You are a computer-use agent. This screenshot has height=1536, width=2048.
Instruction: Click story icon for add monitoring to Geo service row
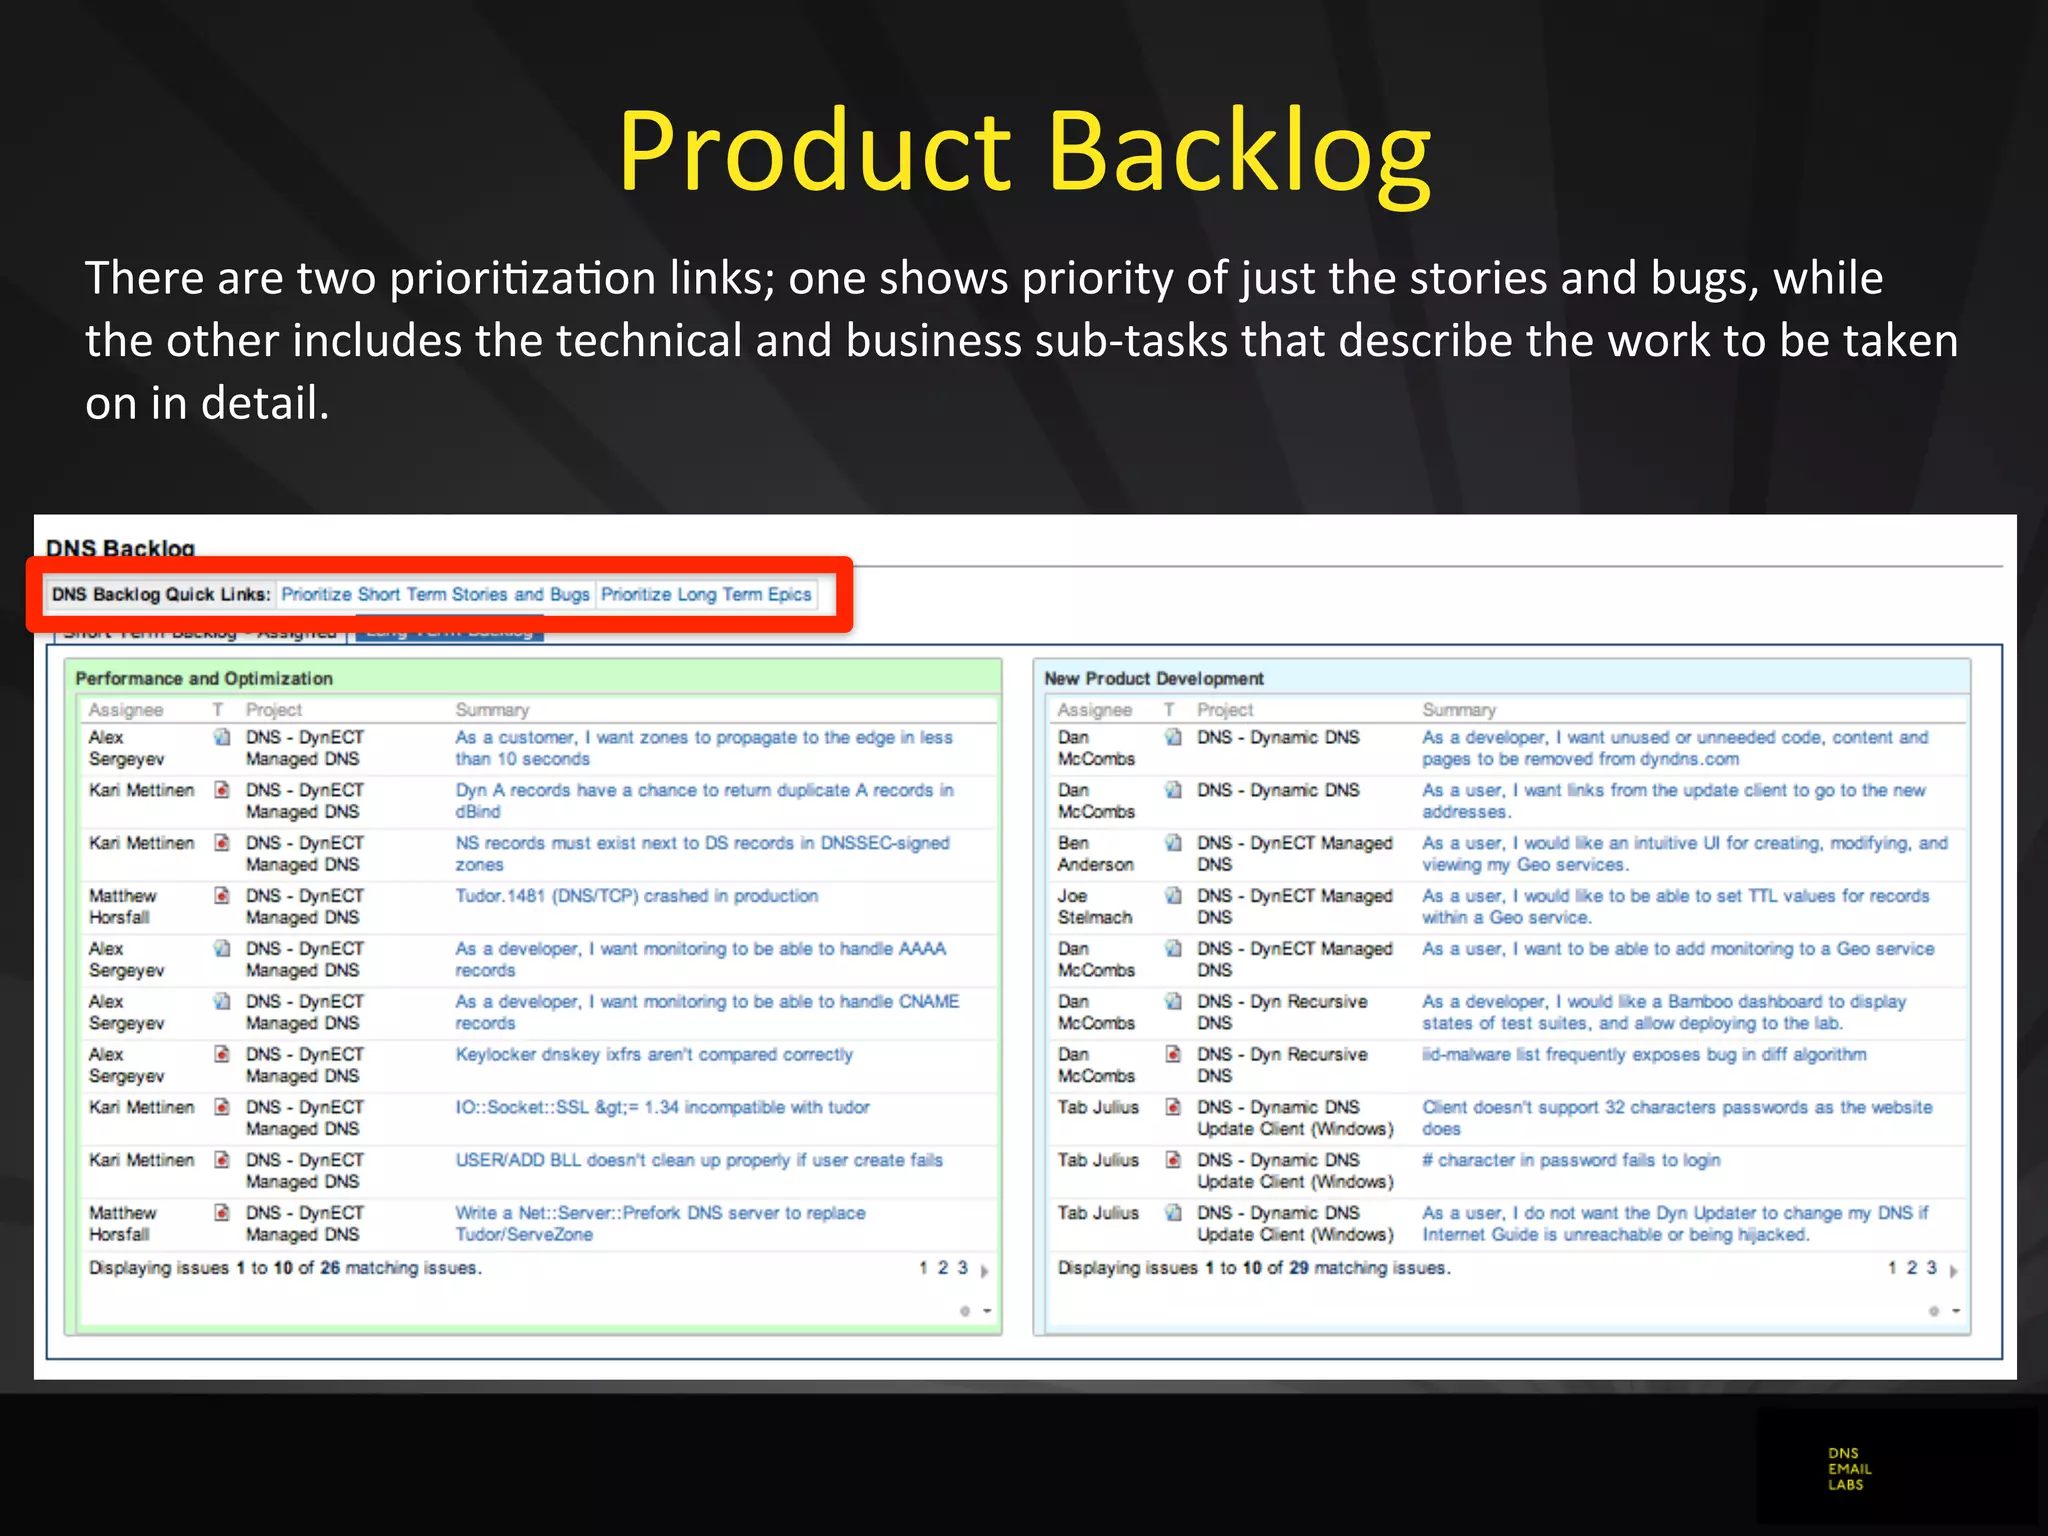pyautogui.click(x=1173, y=948)
